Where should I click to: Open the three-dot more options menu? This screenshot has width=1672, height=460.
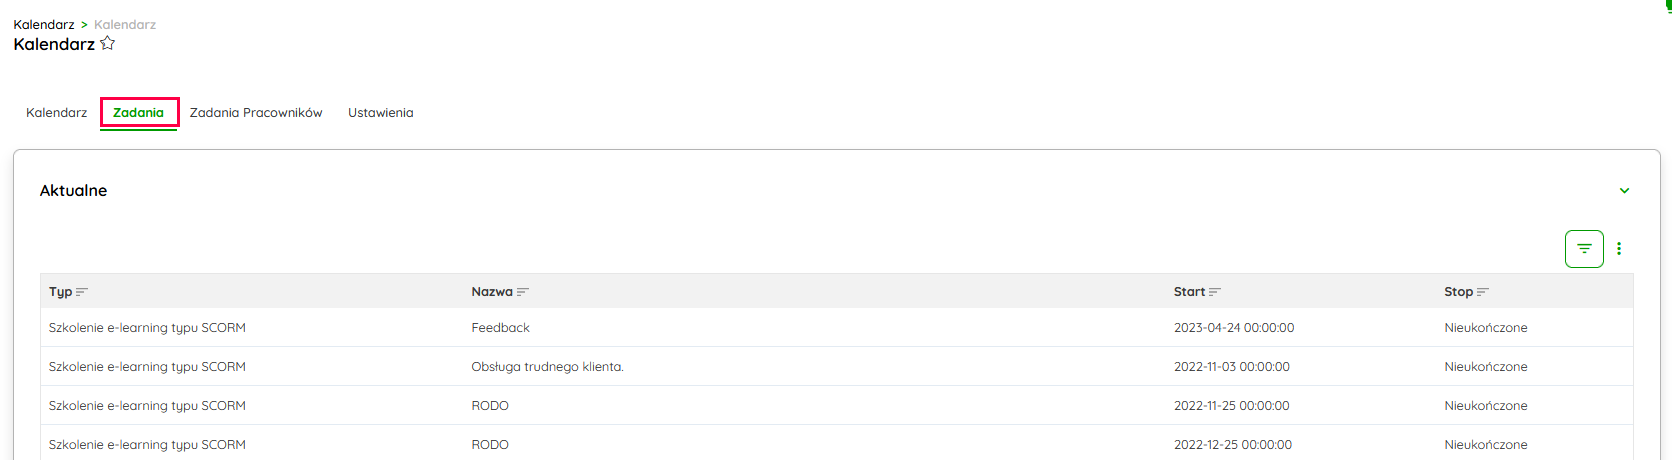tap(1619, 249)
